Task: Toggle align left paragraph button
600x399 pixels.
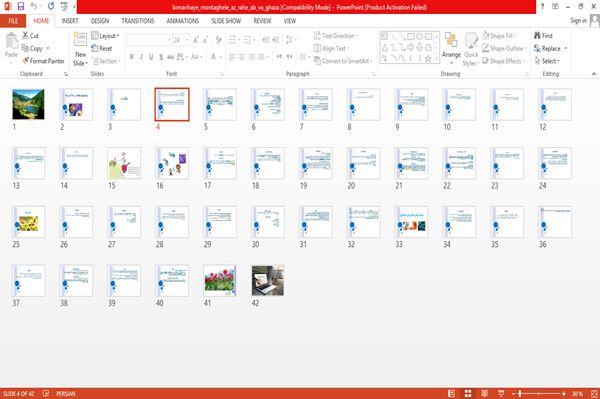Action: pyautogui.click(x=232, y=57)
